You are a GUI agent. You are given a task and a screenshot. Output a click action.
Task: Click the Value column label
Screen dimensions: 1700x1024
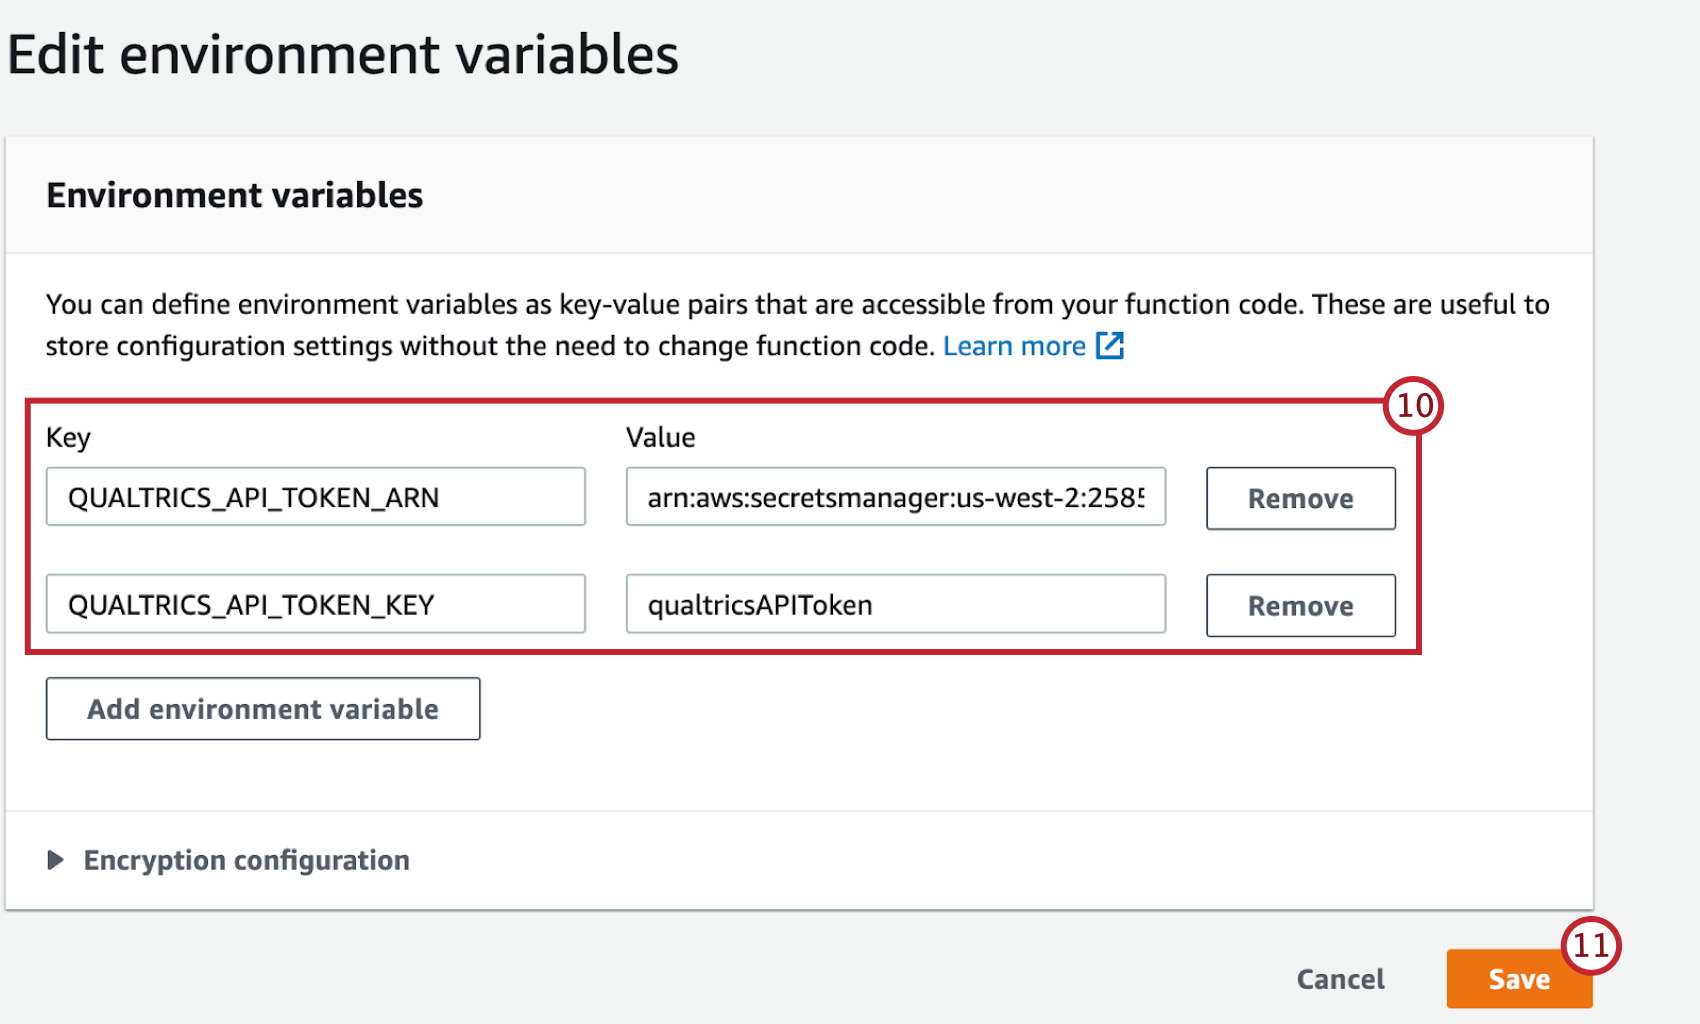(660, 437)
